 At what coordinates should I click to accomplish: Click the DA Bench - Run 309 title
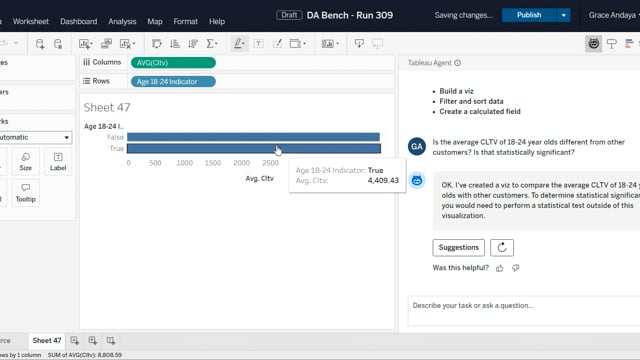point(350,15)
